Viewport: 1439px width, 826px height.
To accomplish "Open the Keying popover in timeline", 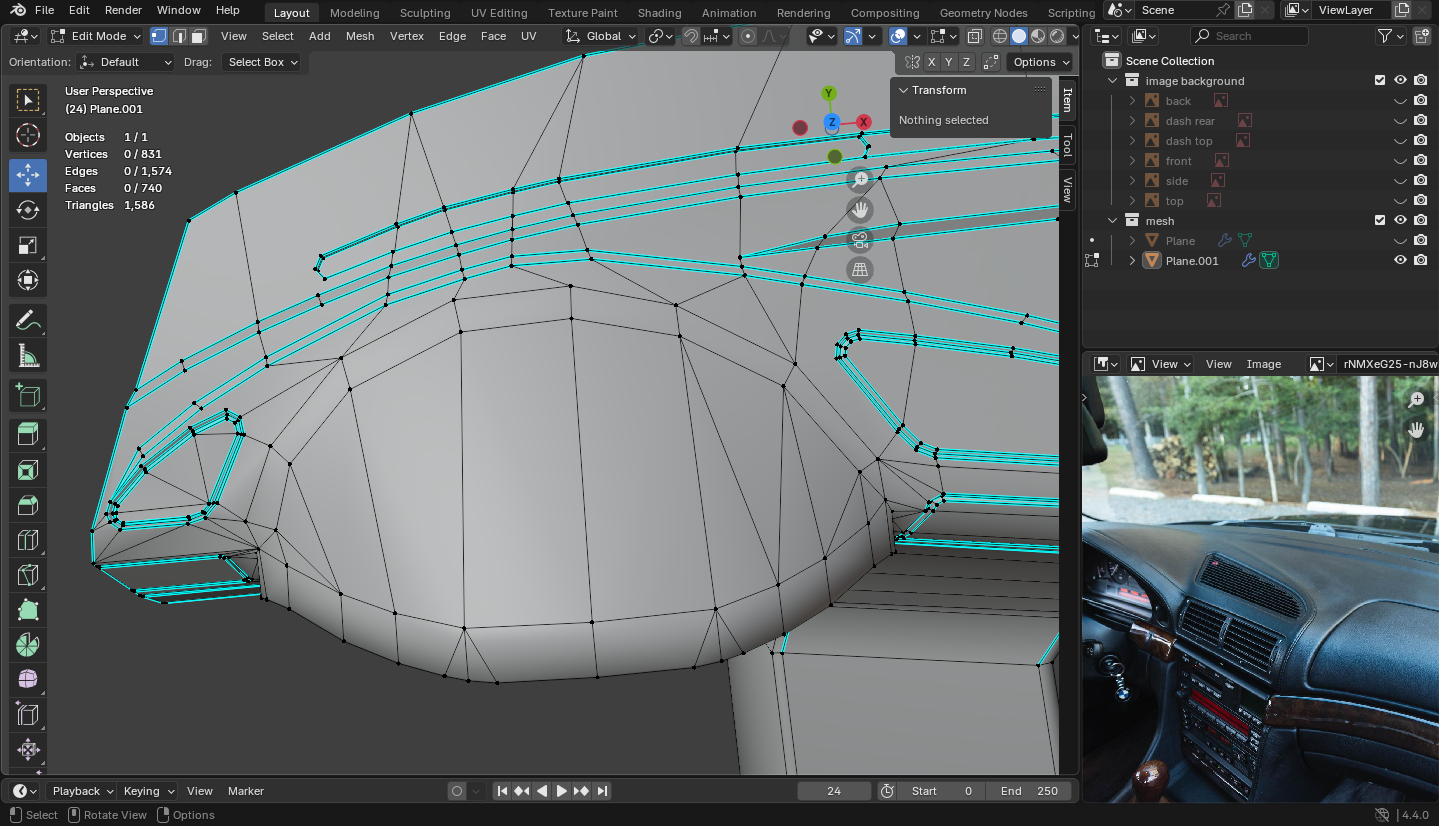I will [148, 791].
